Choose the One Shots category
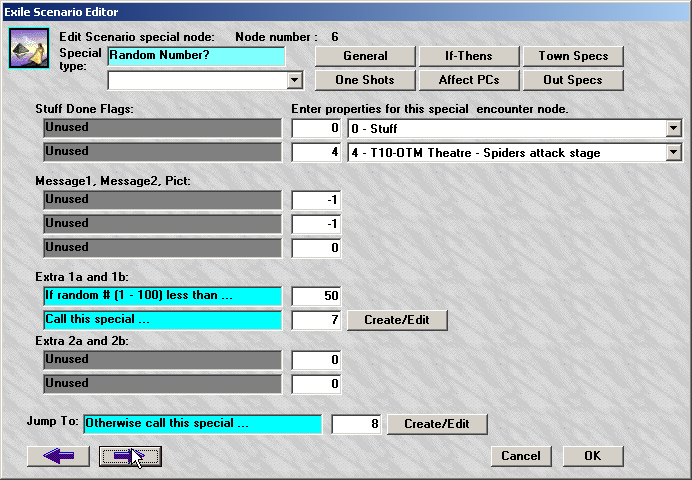692x480 pixels. [x=365, y=80]
